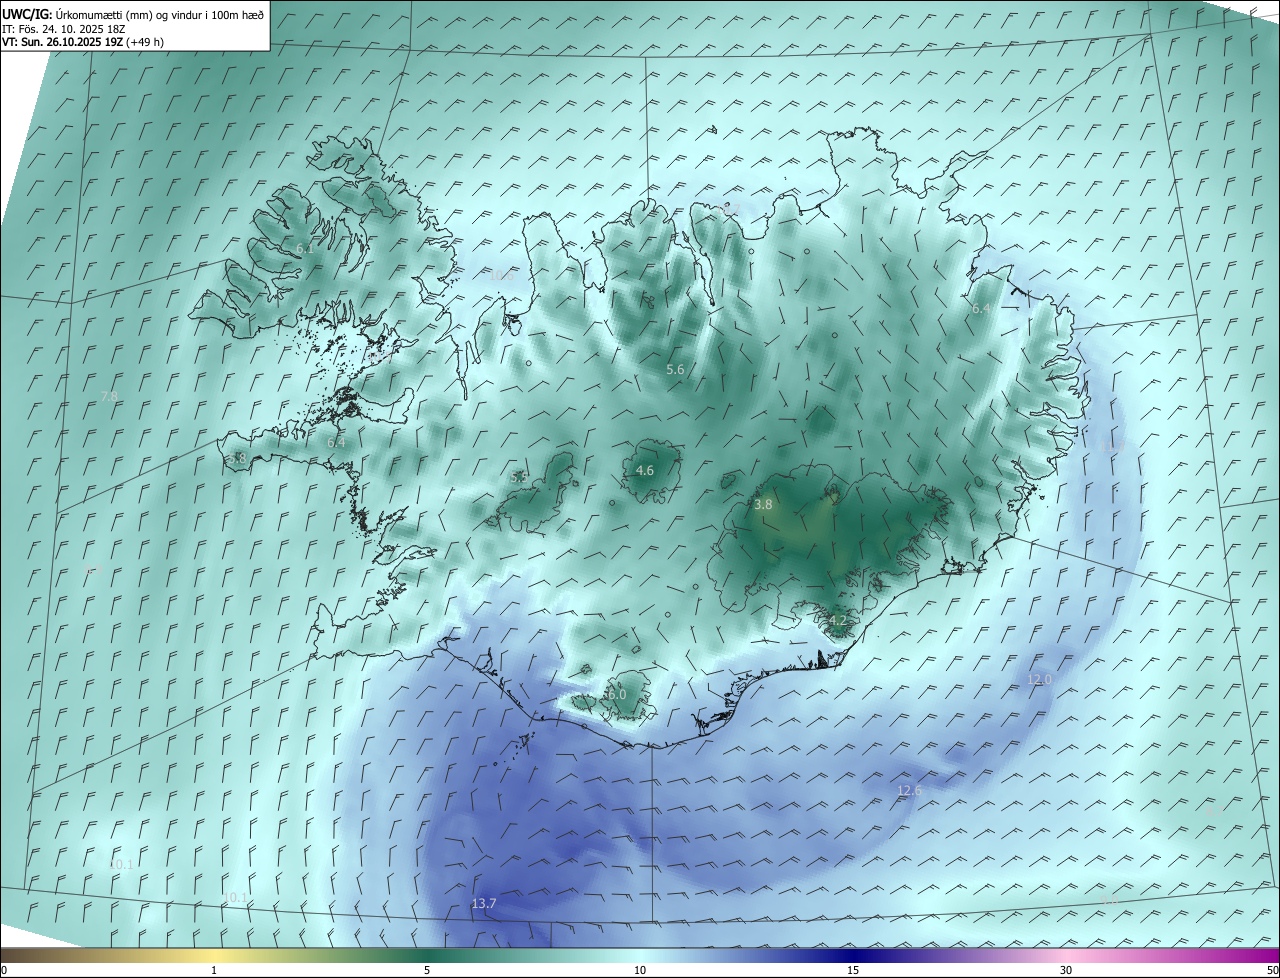Click the yellow segment of the color scale

tap(214, 955)
